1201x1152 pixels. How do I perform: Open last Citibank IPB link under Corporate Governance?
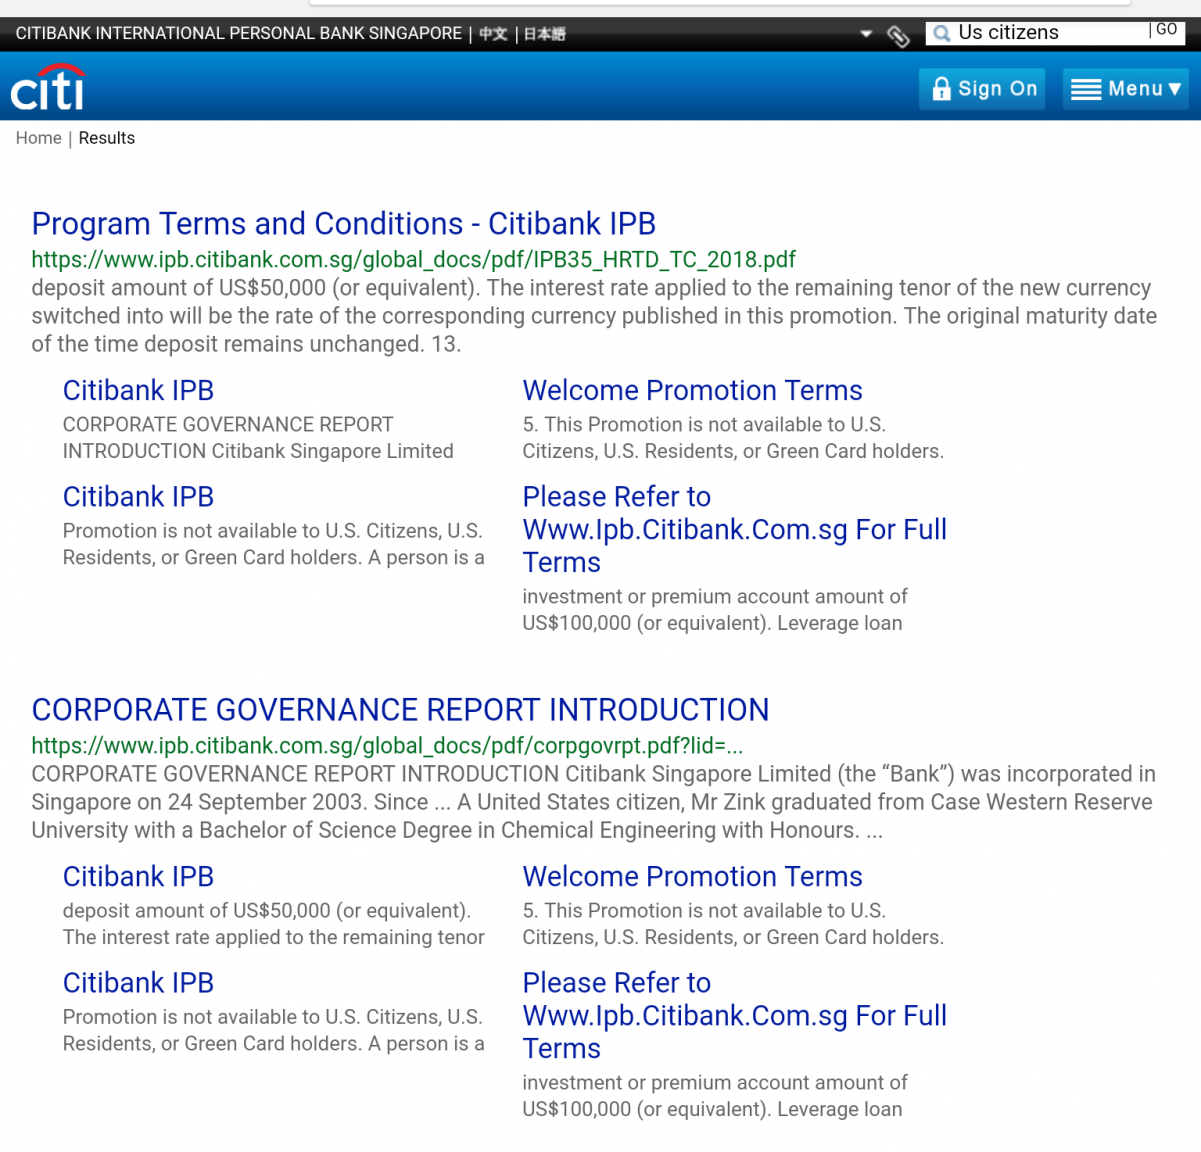139,983
